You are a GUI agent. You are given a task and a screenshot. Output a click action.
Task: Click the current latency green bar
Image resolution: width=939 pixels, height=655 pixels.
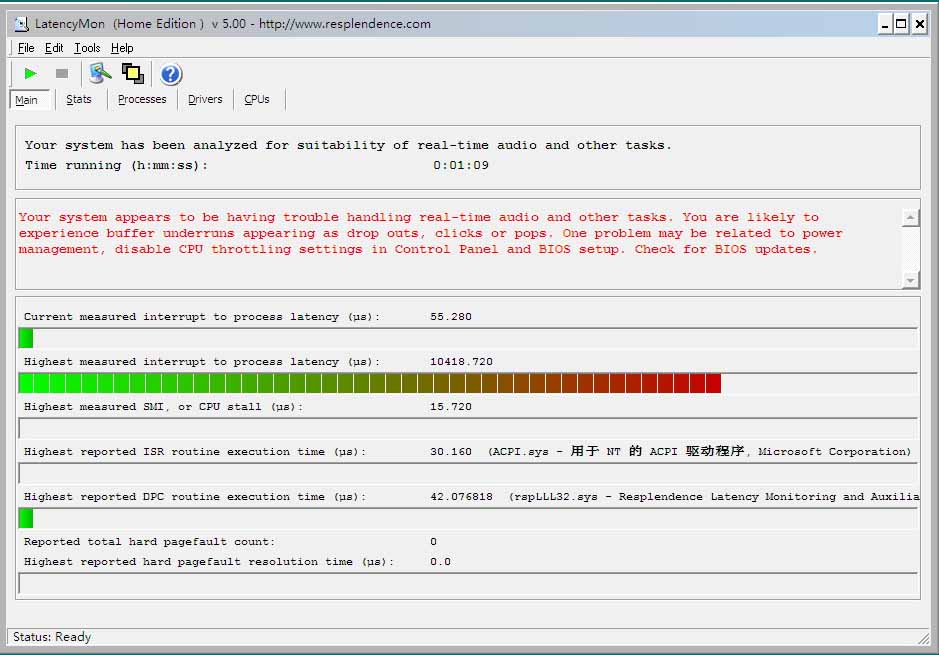point(26,338)
